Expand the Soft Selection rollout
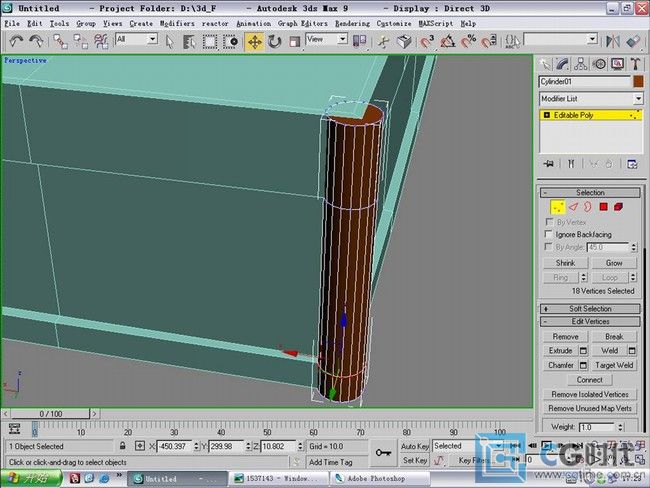Viewport: 650px width, 488px height. pos(590,309)
